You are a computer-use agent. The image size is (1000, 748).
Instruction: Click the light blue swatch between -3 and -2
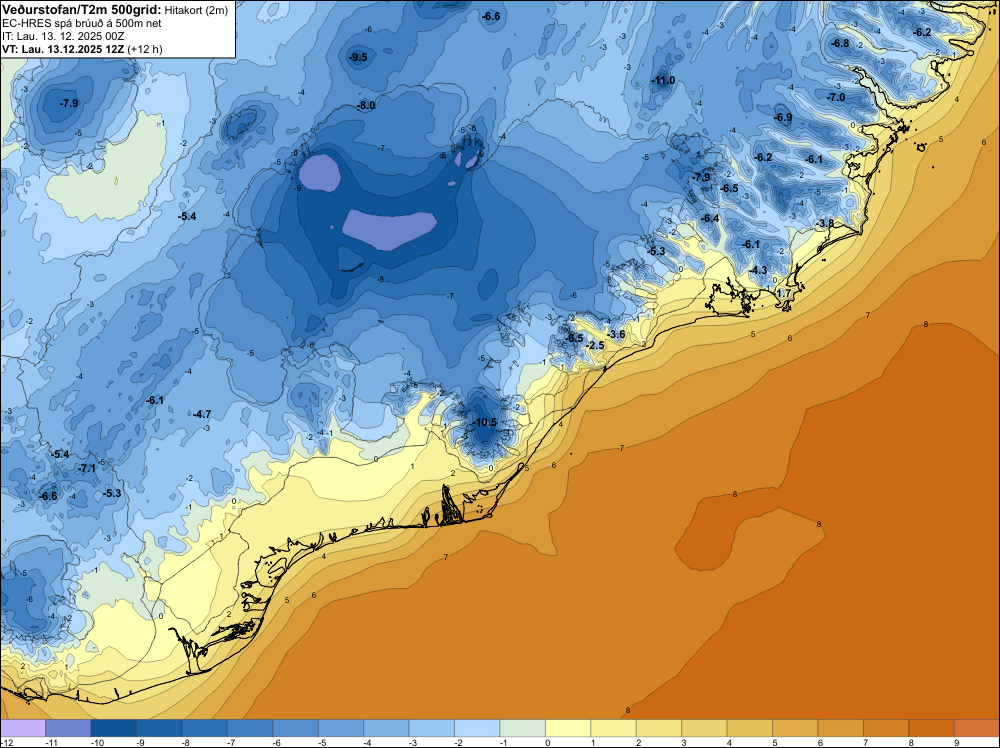pos(432,728)
